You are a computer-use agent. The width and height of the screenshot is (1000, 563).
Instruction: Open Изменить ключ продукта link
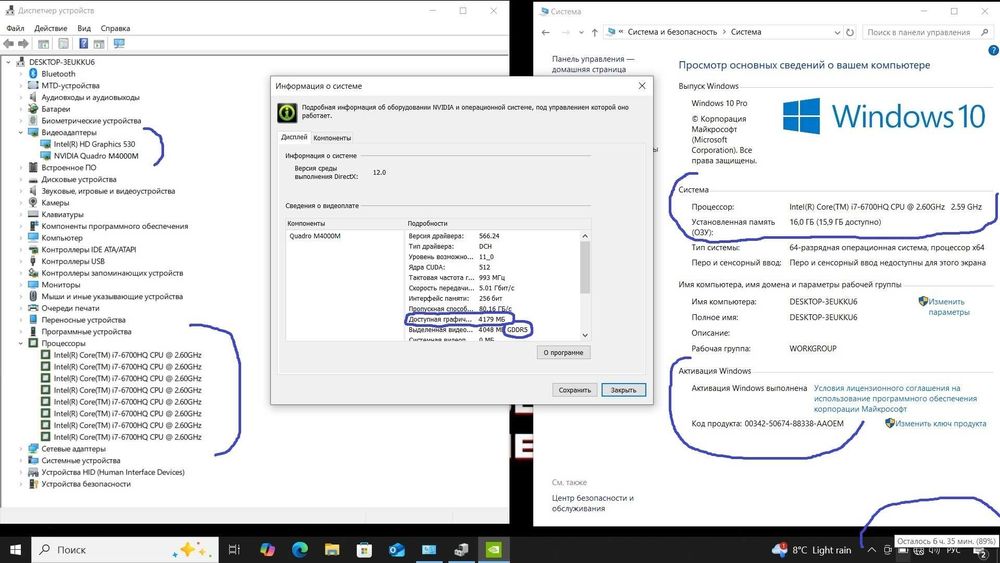[941, 423]
